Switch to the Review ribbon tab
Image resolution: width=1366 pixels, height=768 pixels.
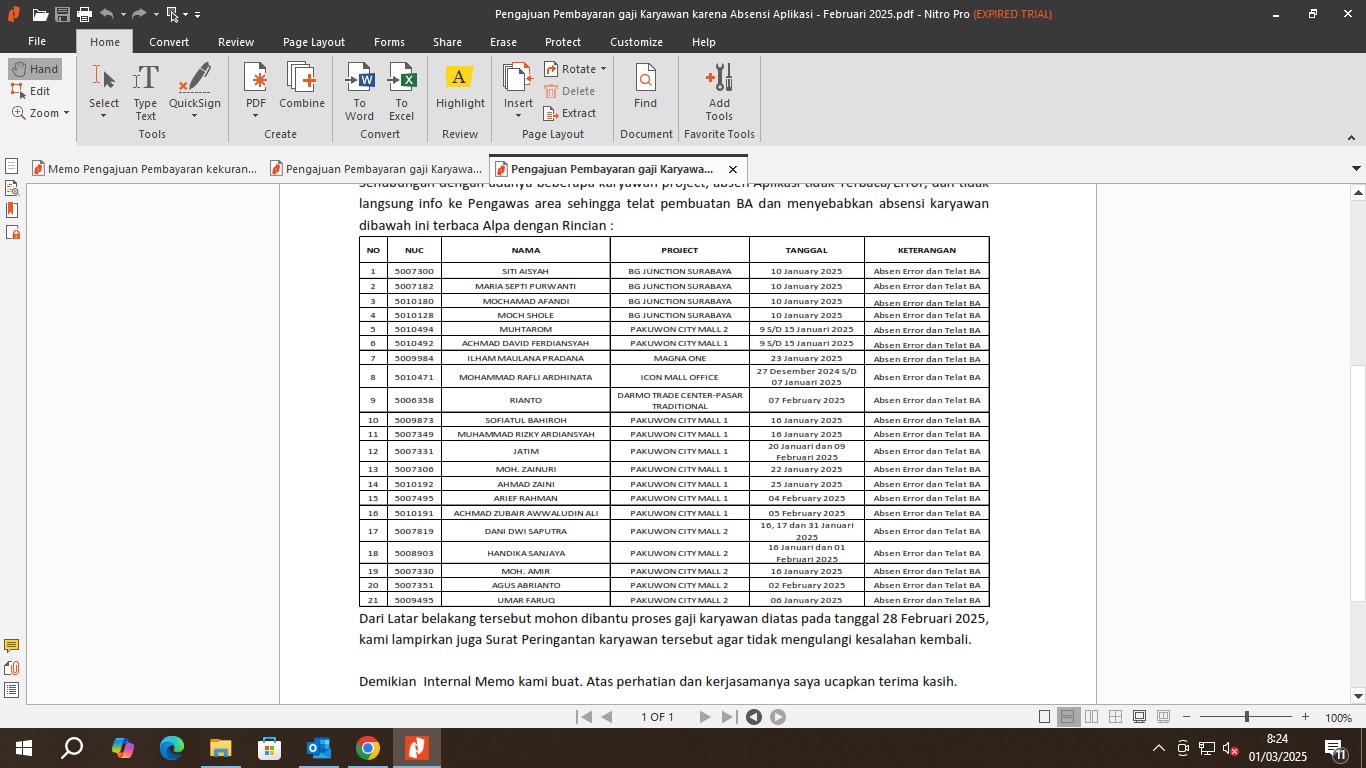click(x=236, y=42)
